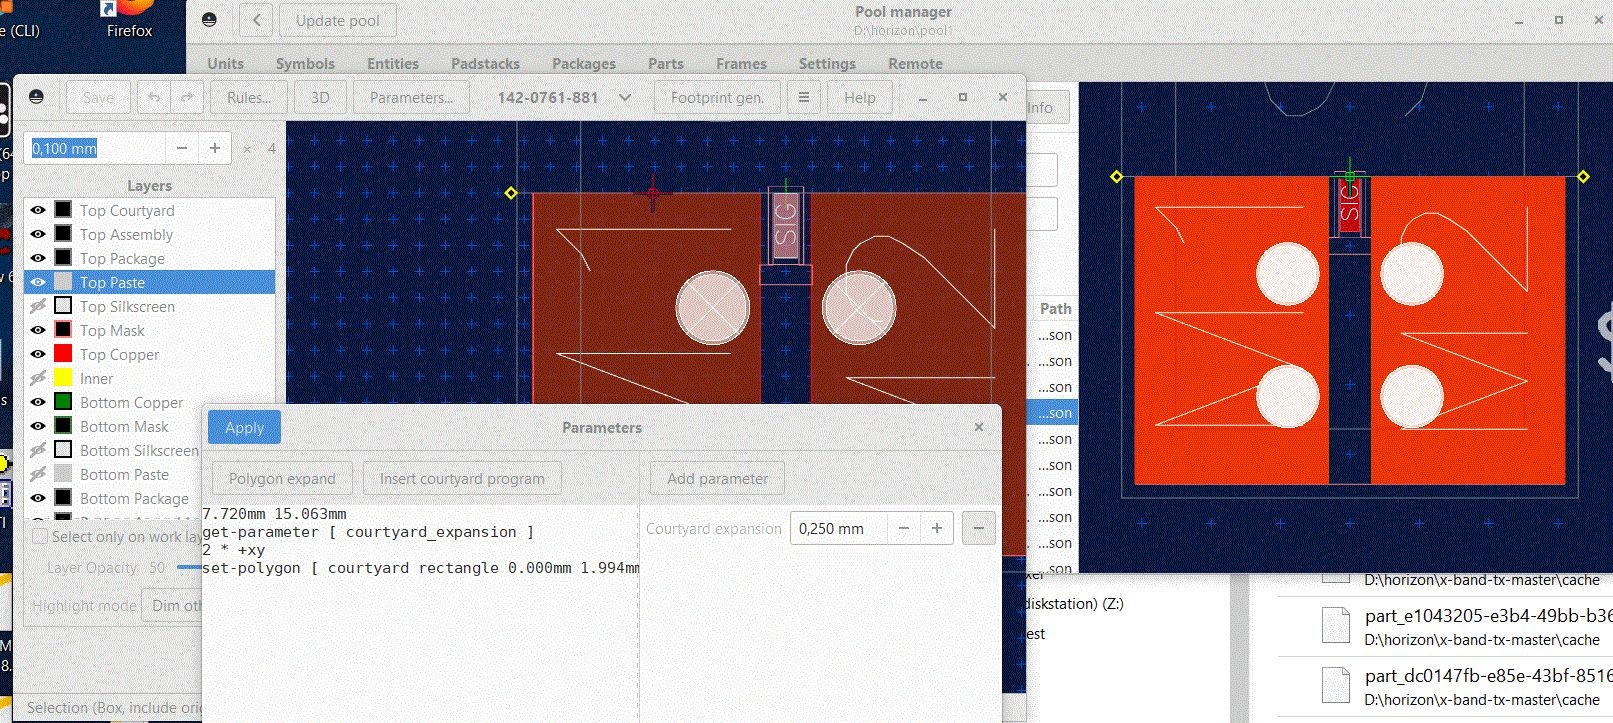Open the Footprint gen. tool

click(717, 97)
